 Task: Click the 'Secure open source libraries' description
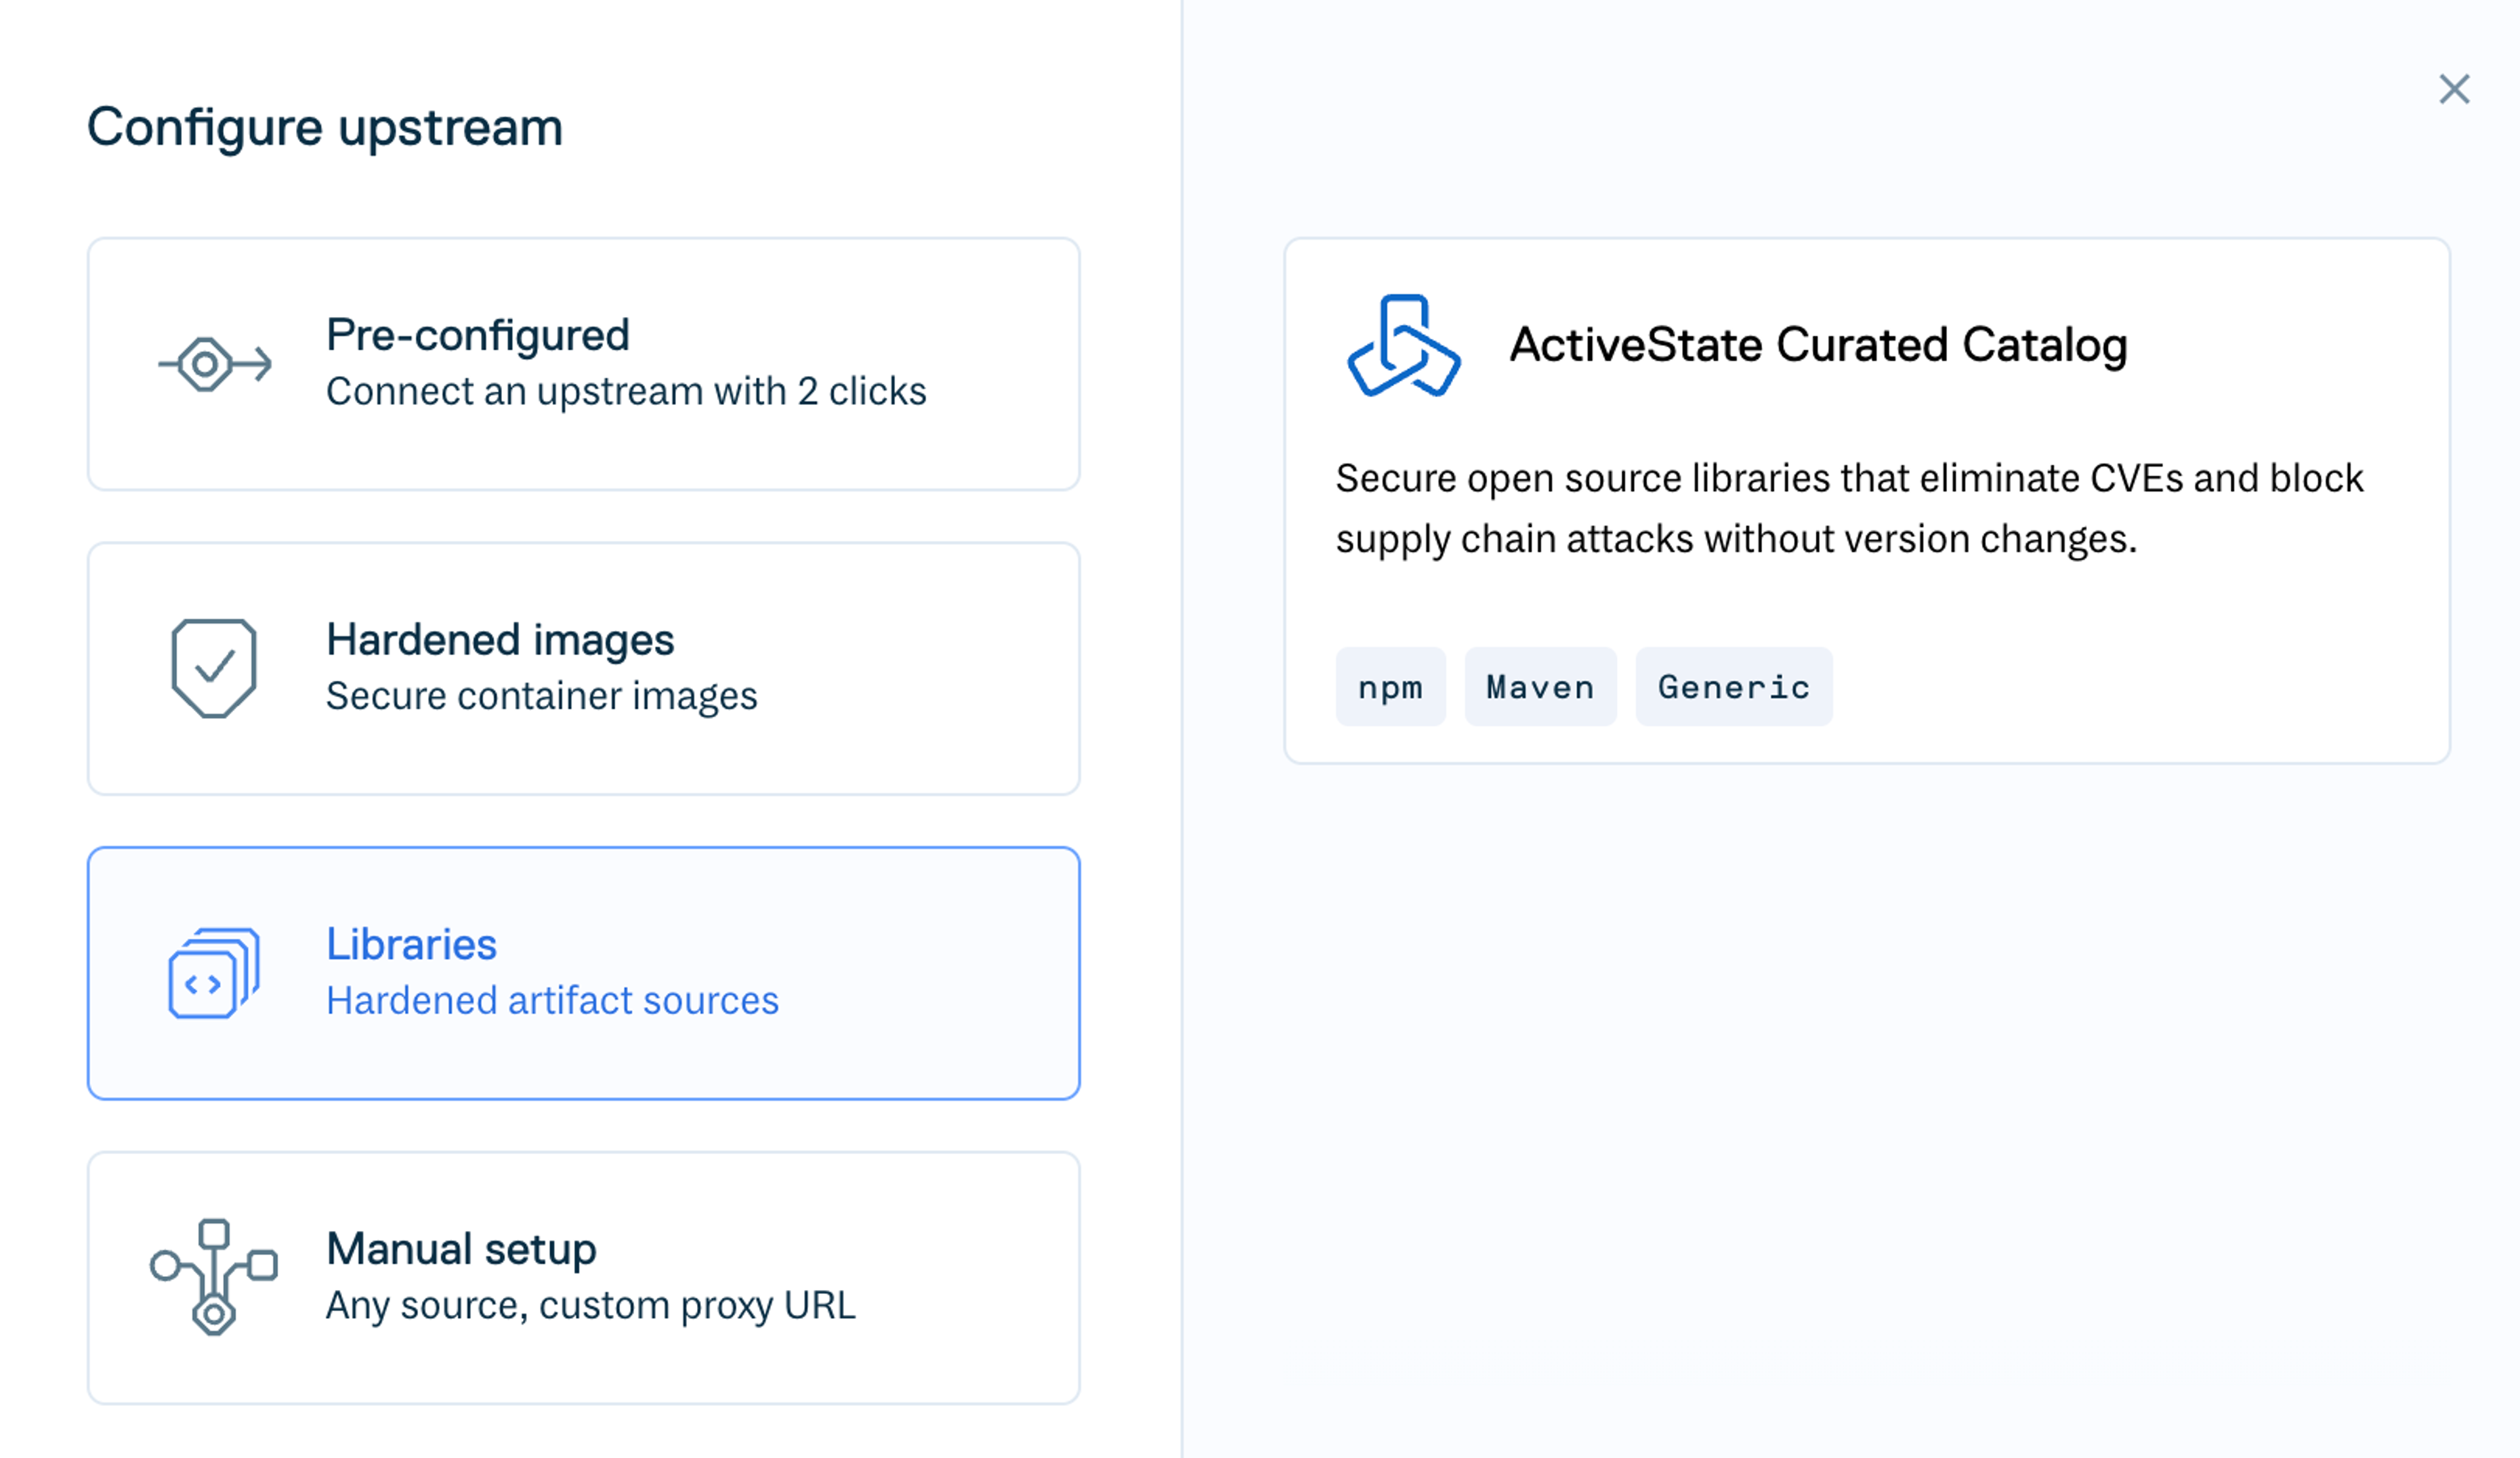1849,509
